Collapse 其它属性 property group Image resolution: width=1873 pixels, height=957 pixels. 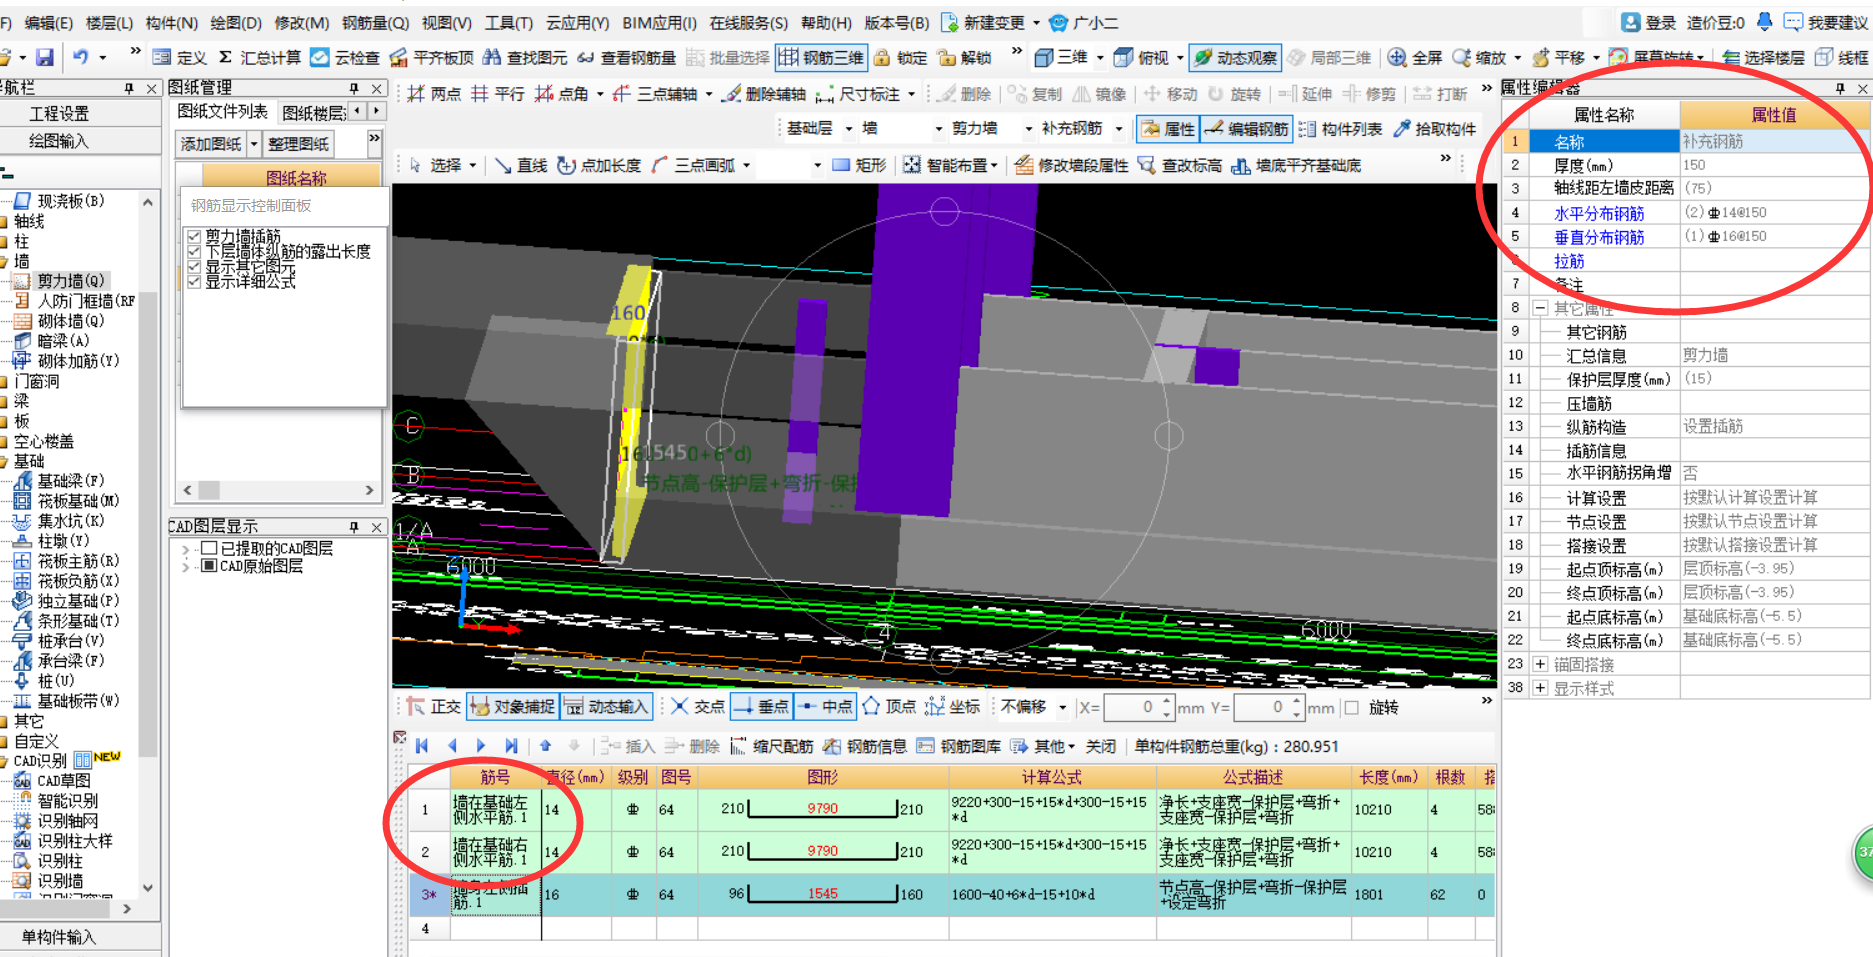tap(1540, 308)
